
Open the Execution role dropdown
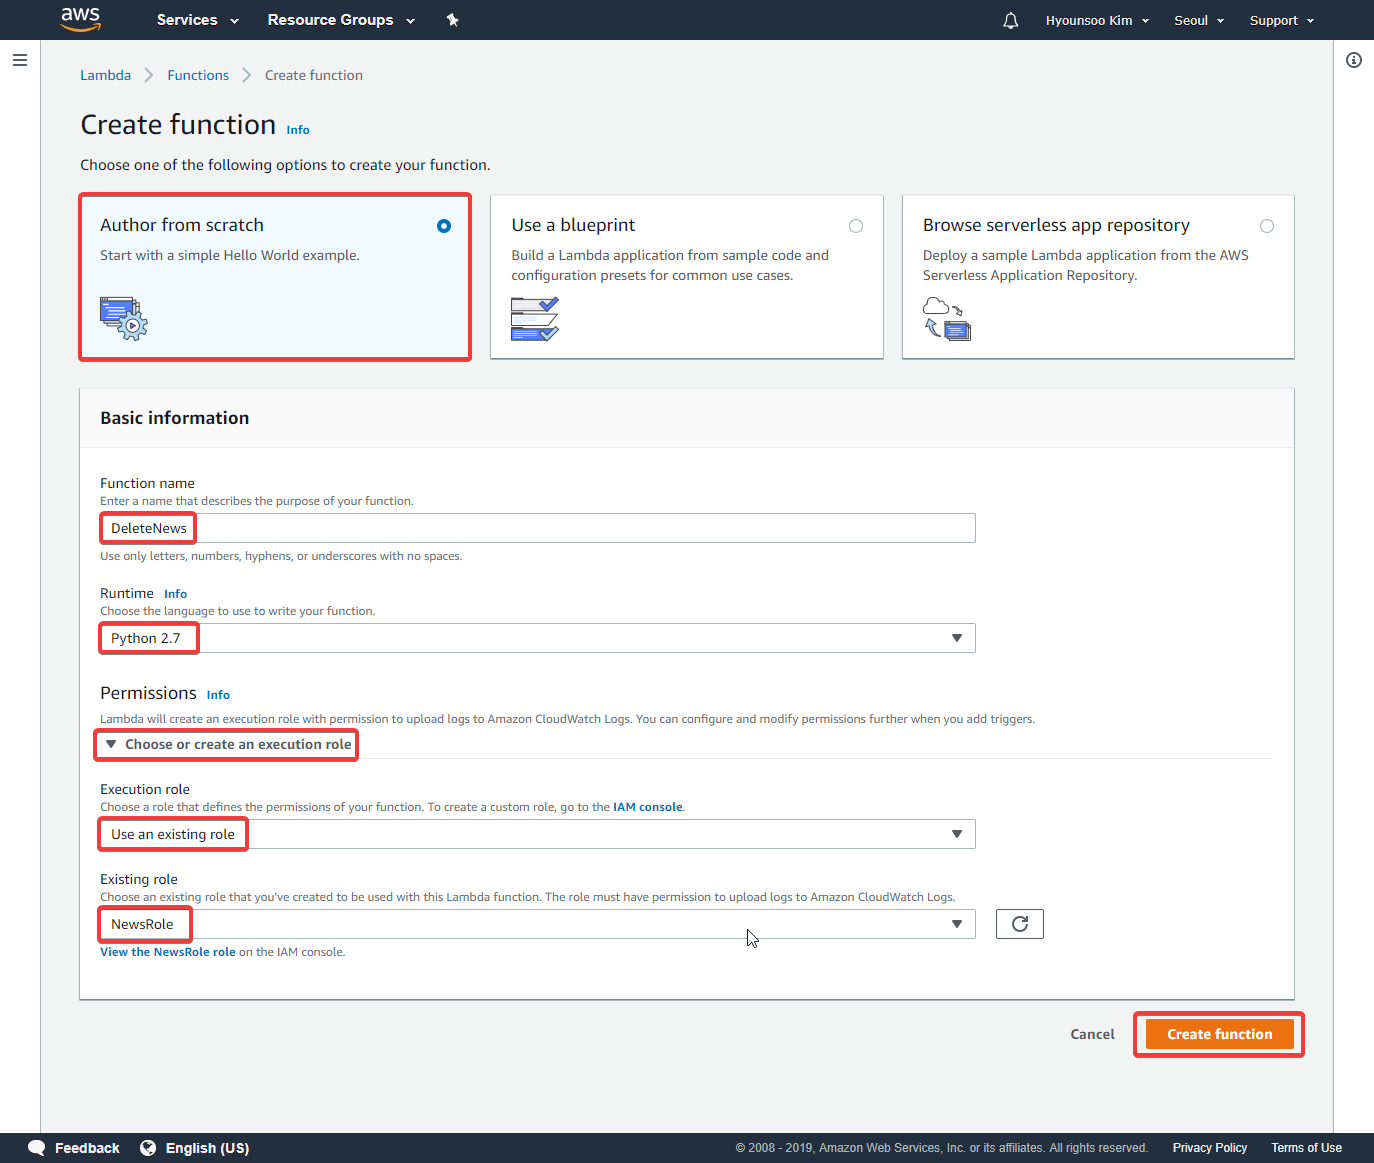pyautogui.click(x=538, y=834)
